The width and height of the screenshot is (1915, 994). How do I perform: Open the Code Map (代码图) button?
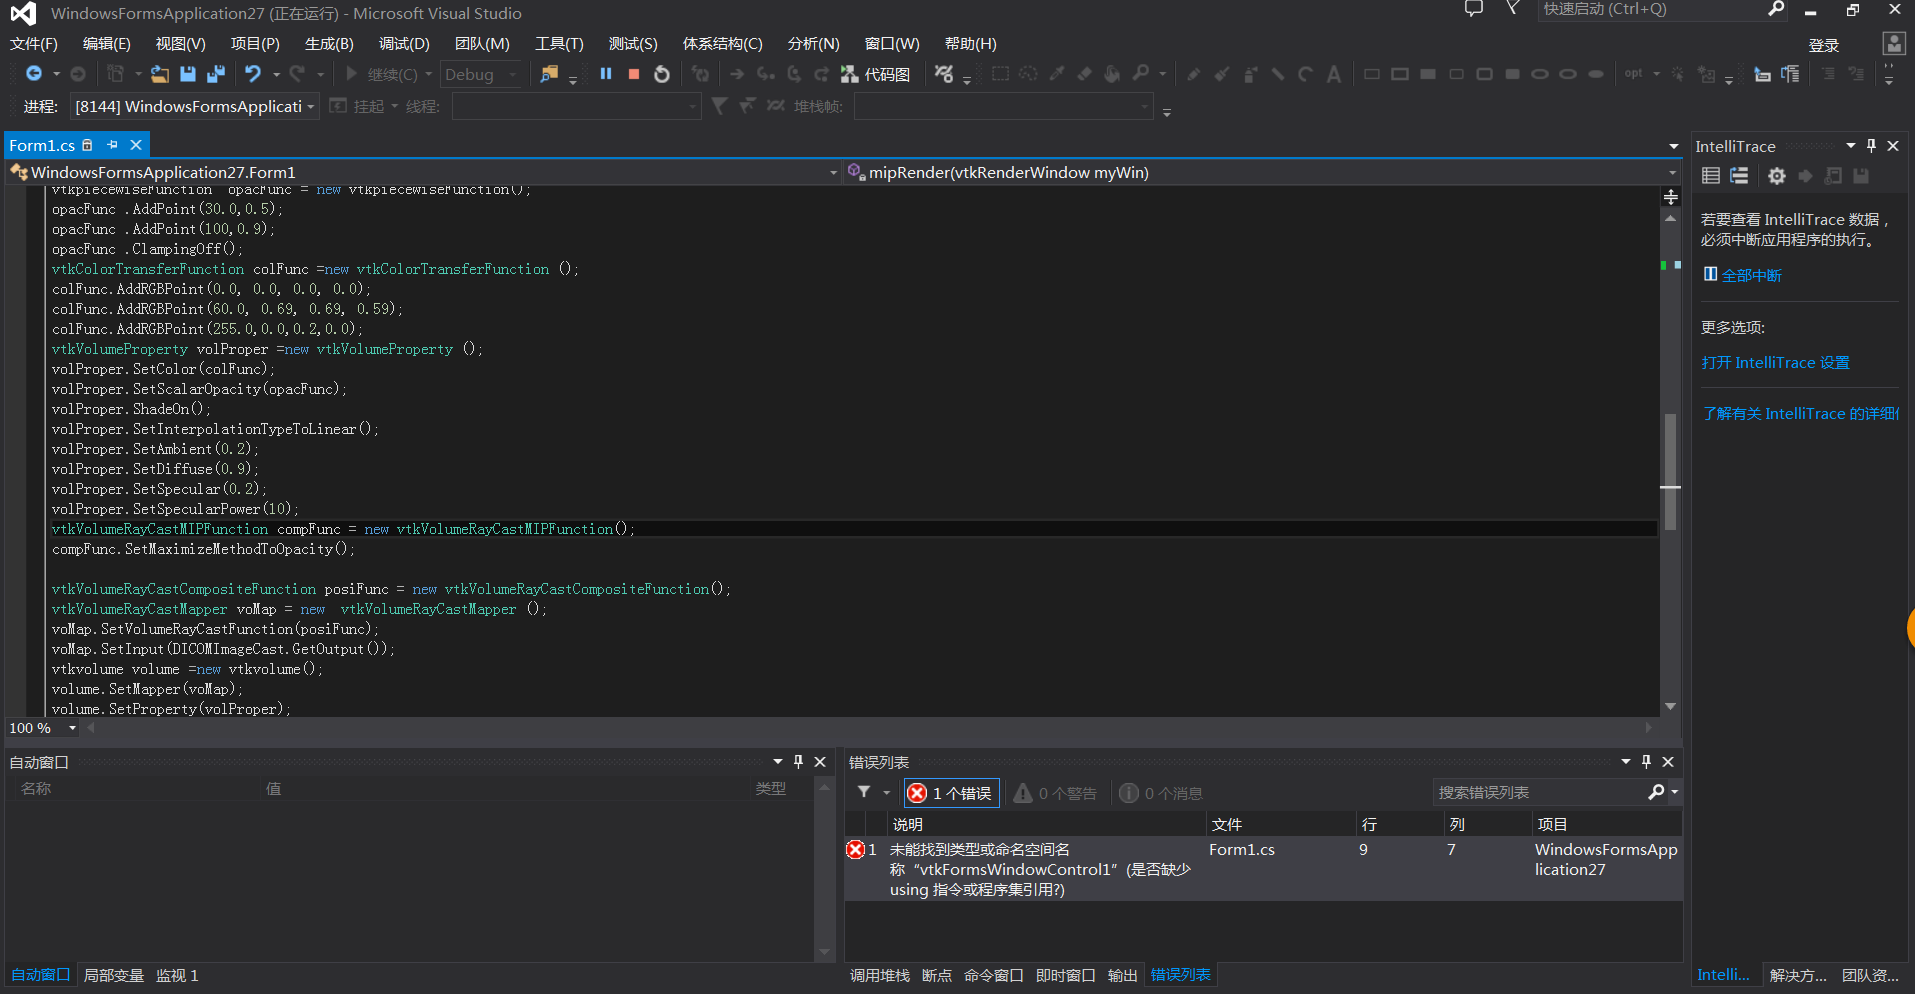[x=876, y=74]
